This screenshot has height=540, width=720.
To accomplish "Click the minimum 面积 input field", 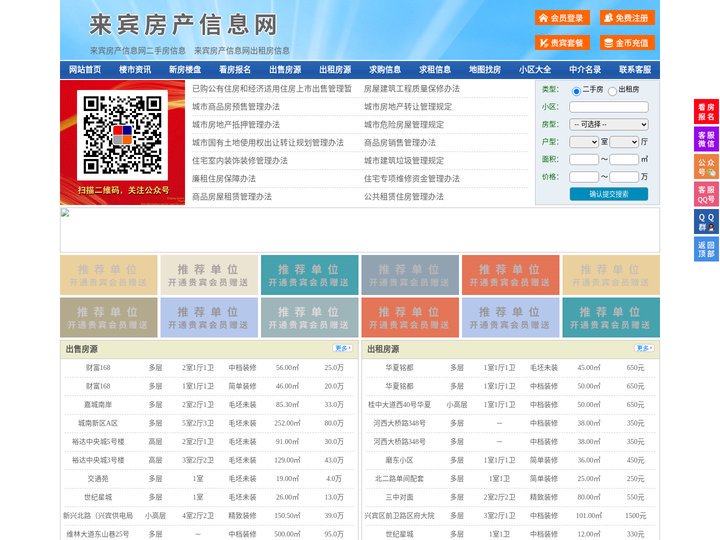I will pyautogui.click(x=584, y=159).
